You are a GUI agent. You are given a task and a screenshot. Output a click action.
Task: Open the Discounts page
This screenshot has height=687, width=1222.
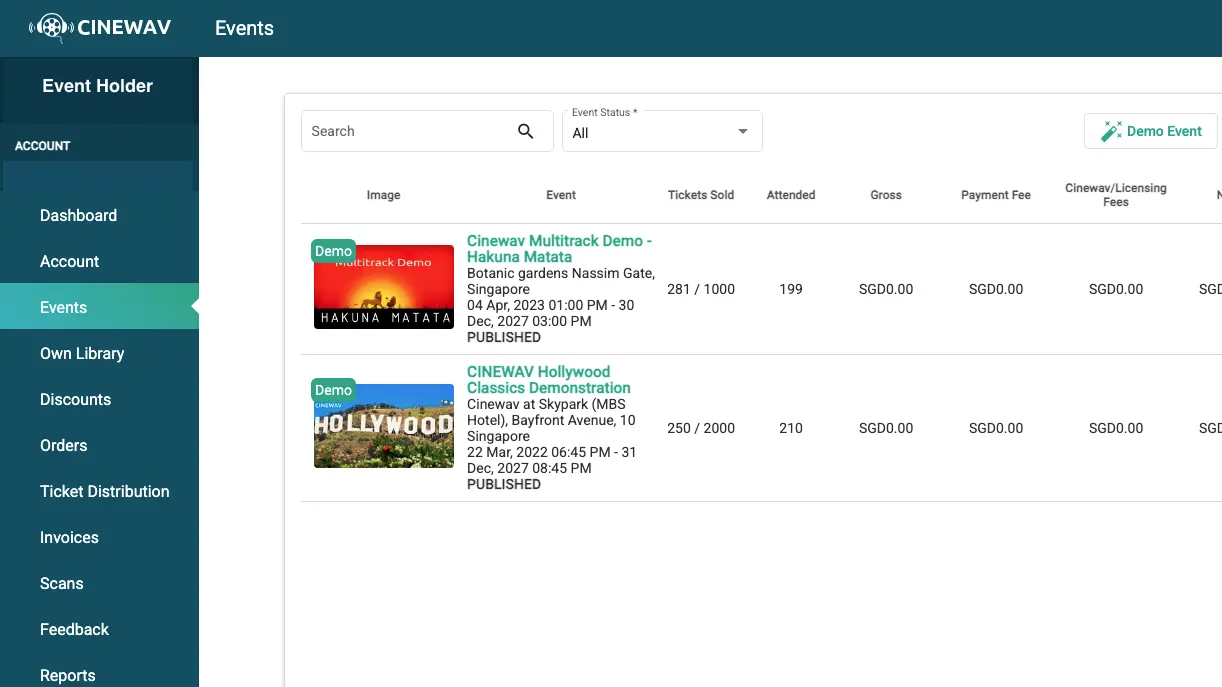click(x=75, y=399)
